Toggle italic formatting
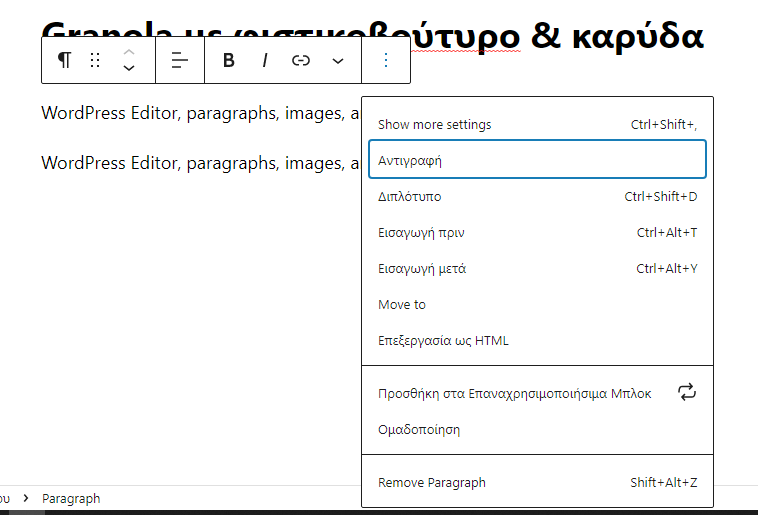This screenshot has width=758, height=515. (x=265, y=60)
